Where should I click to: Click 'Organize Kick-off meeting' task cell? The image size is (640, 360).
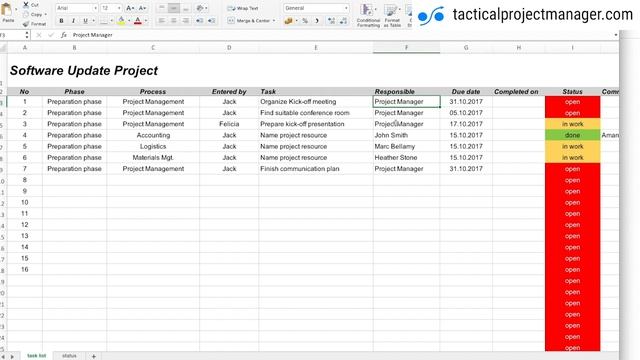point(316,102)
